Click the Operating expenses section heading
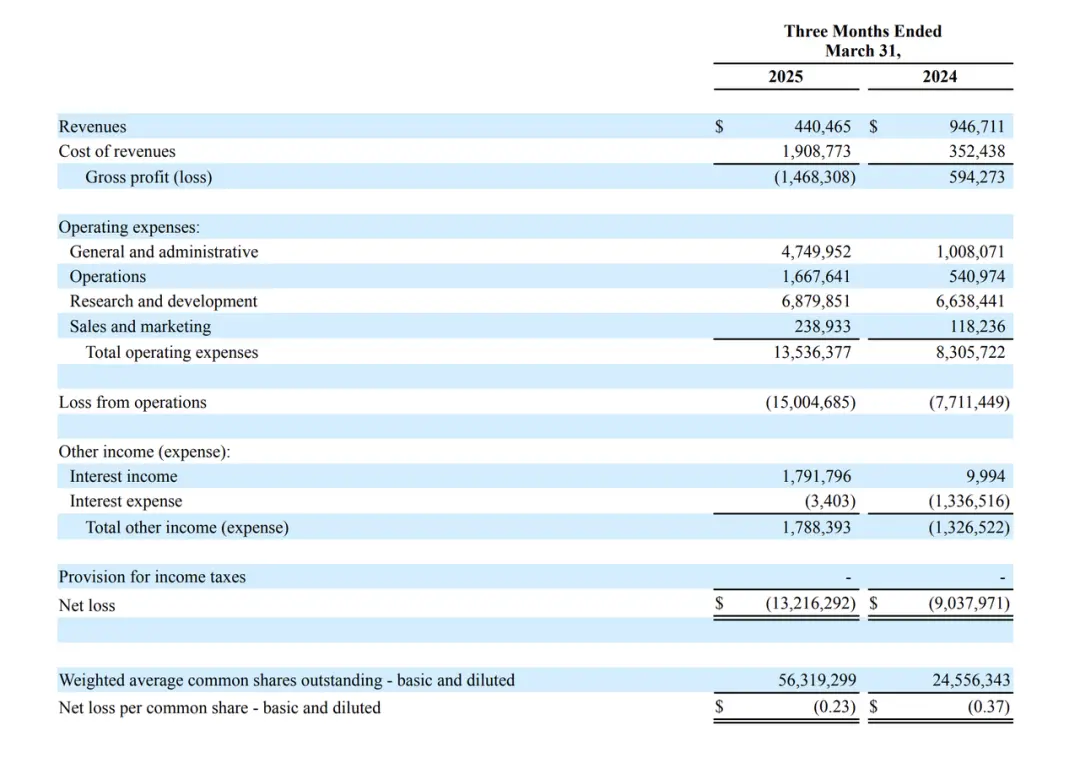The height and width of the screenshot is (758, 1080). [x=129, y=228]
